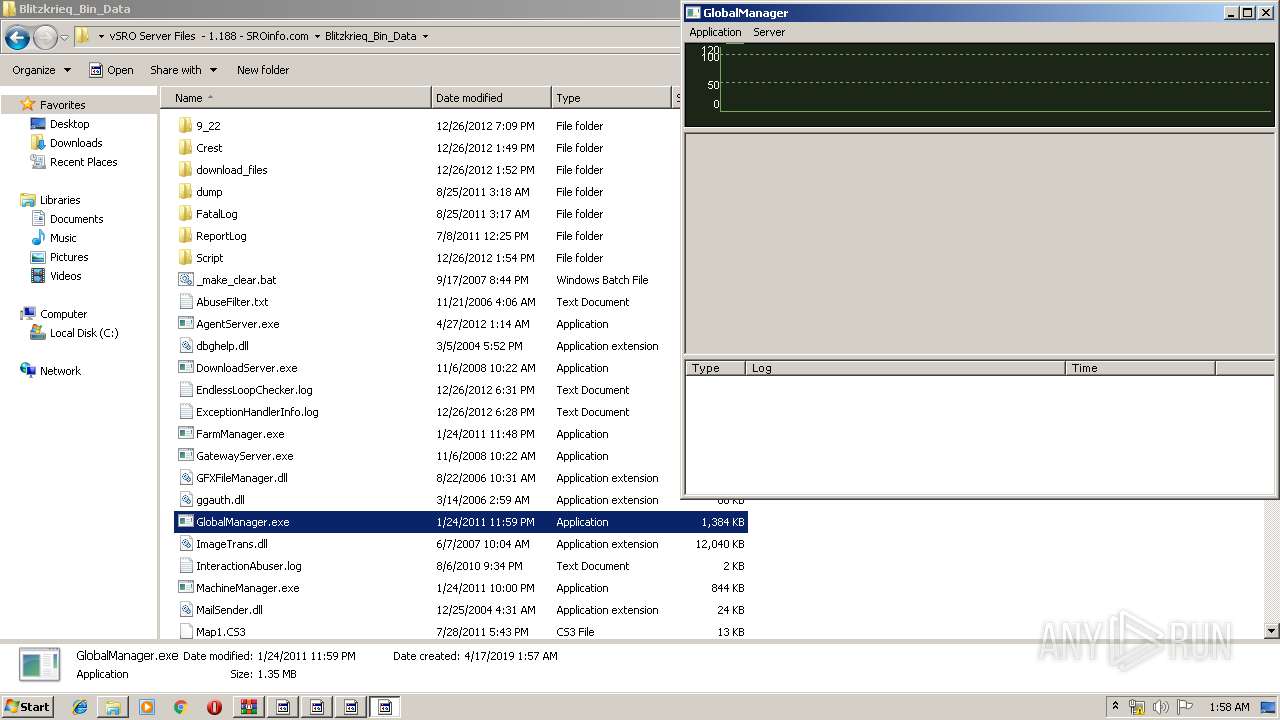Click the network status tray icon
1280x720 pixels.
pyautogui.click(x=1137, y=707)
